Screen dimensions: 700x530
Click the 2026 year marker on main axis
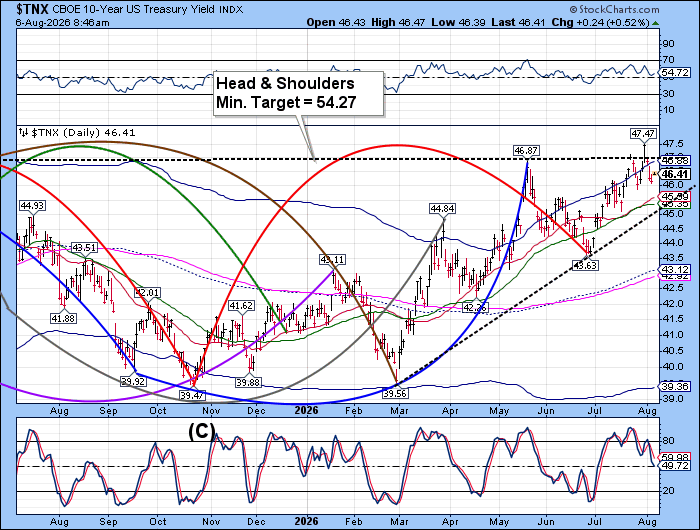click(307, 410)
